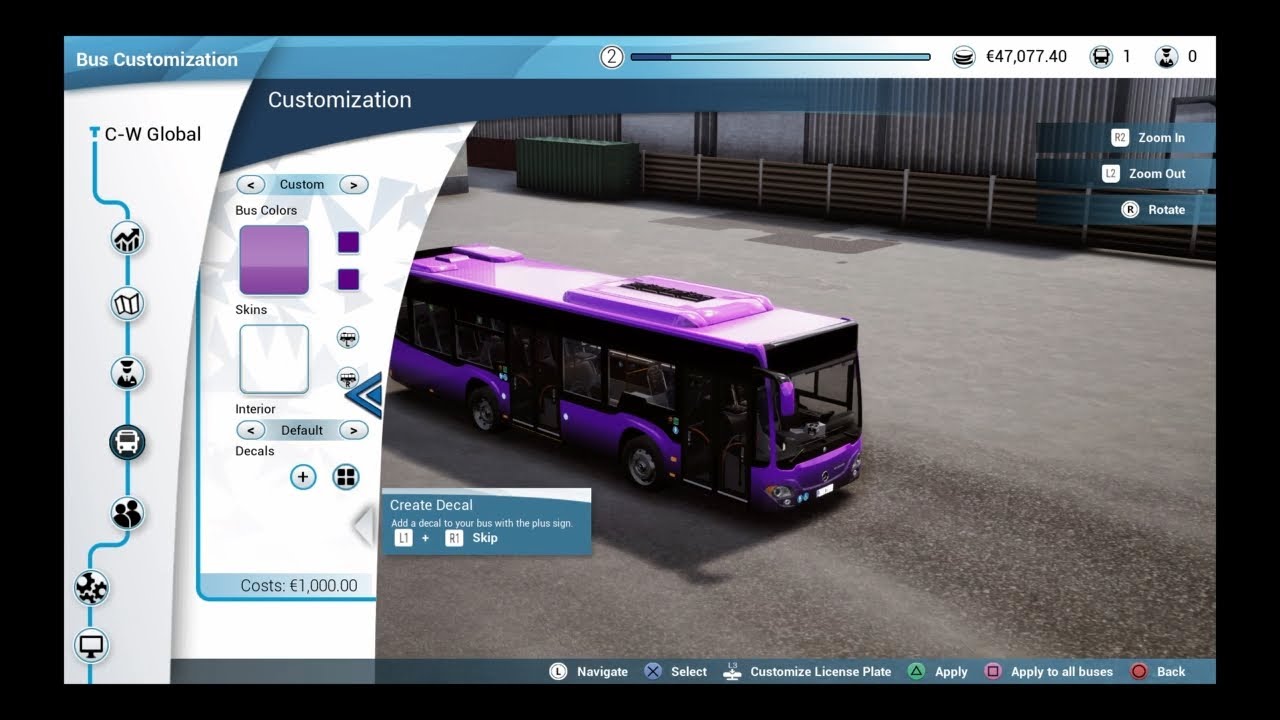Click Navigate hint in bottom bar

[x=589, y=672]
